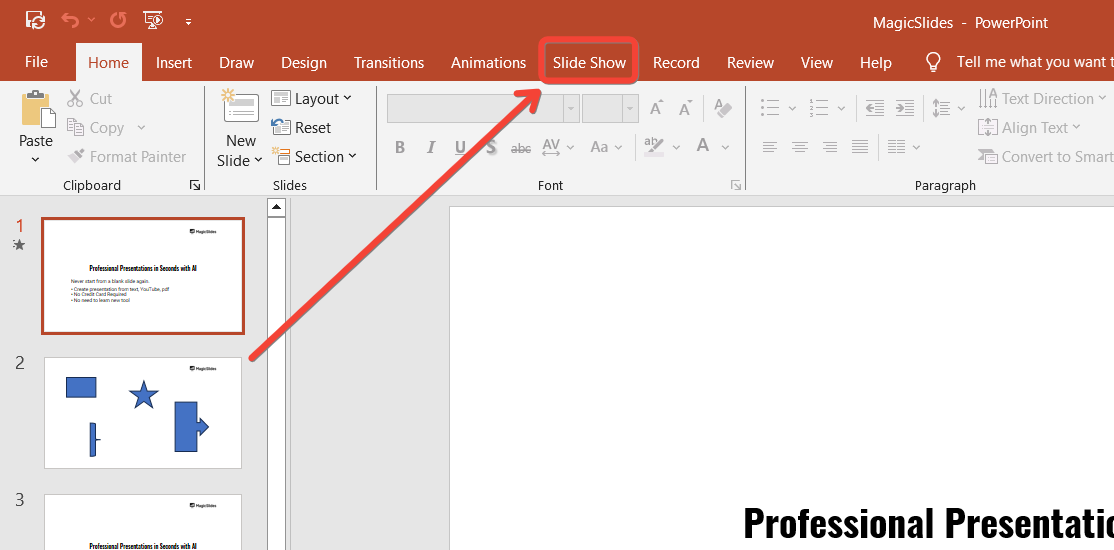Click the Reset slide button
Screen dimensions: 1114x550
pos(302,128)
